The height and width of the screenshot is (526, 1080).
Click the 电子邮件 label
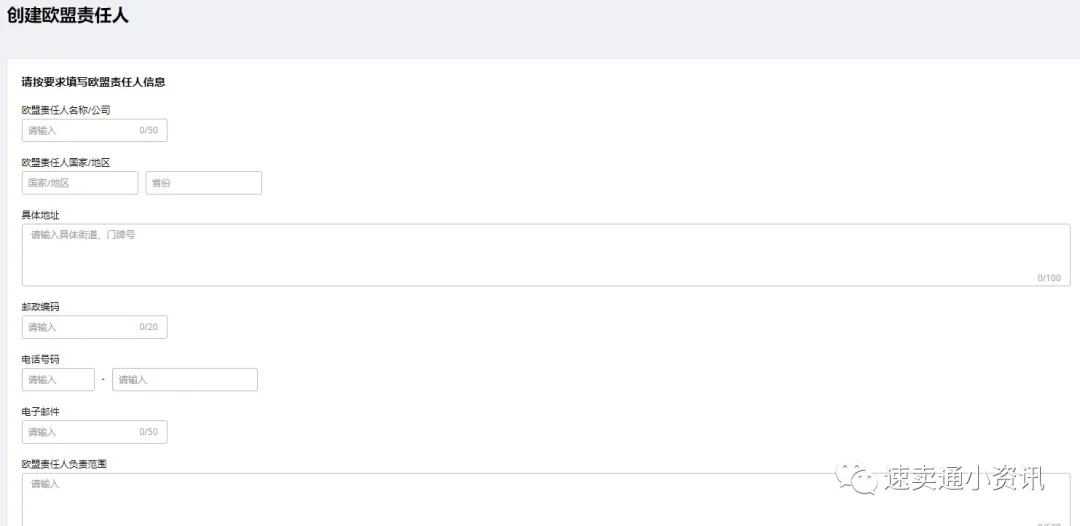click(41, 411)
